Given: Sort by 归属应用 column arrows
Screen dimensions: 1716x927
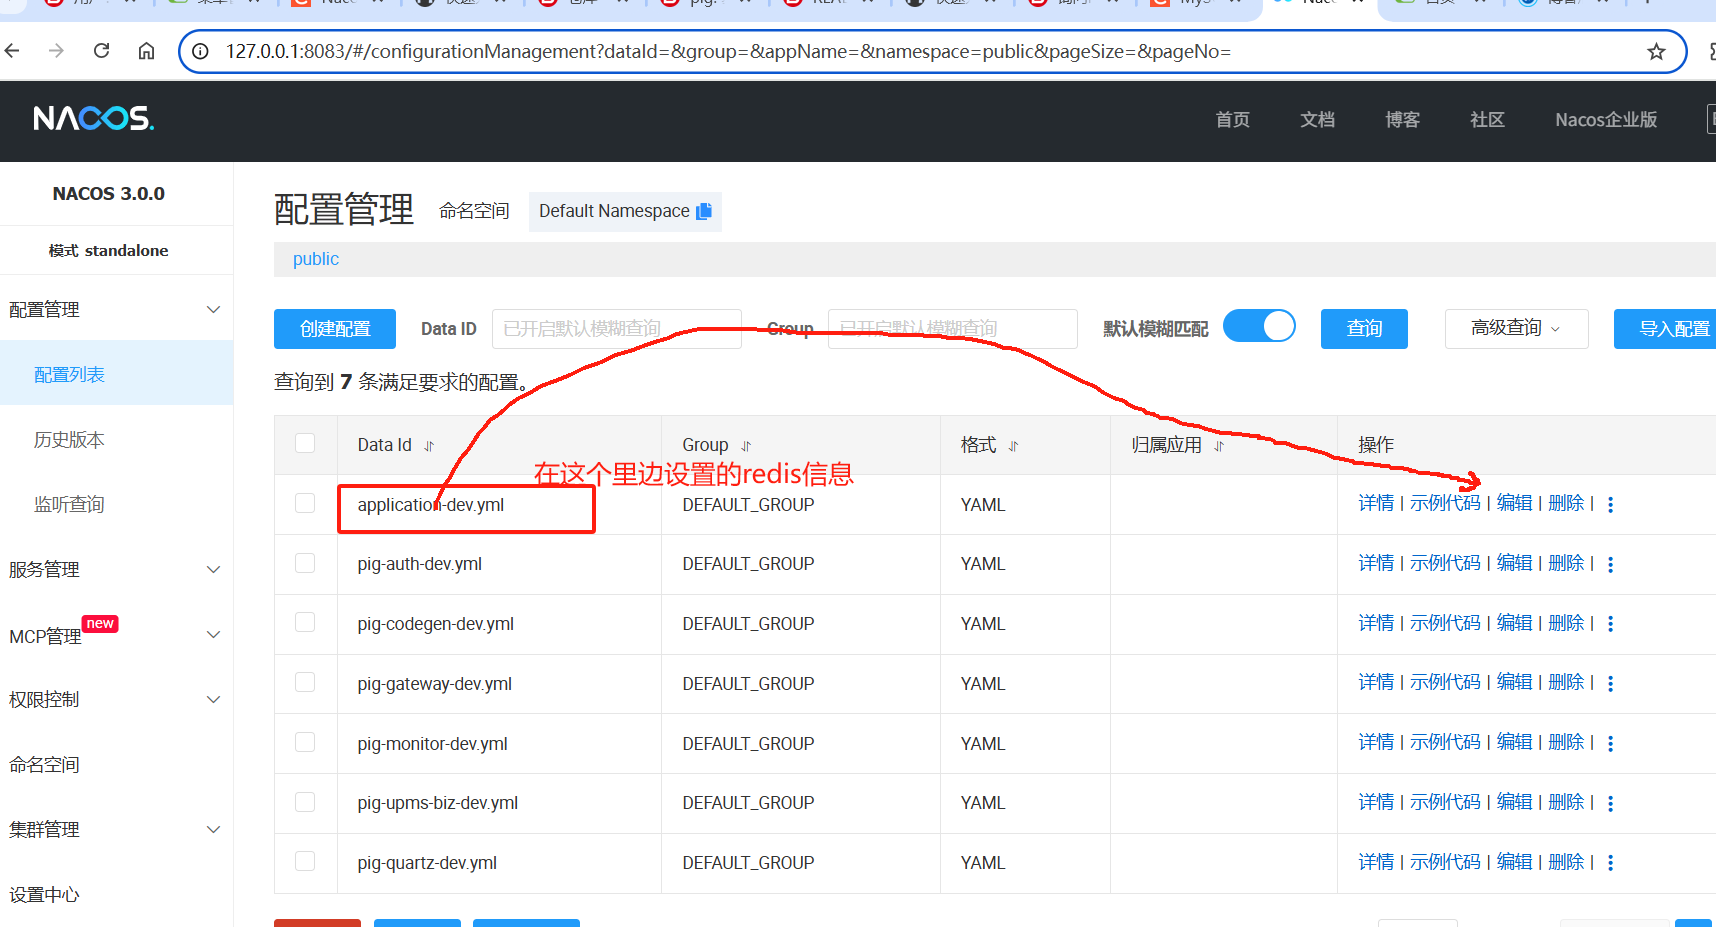Looking at the screenshot, I should 1219,446.
